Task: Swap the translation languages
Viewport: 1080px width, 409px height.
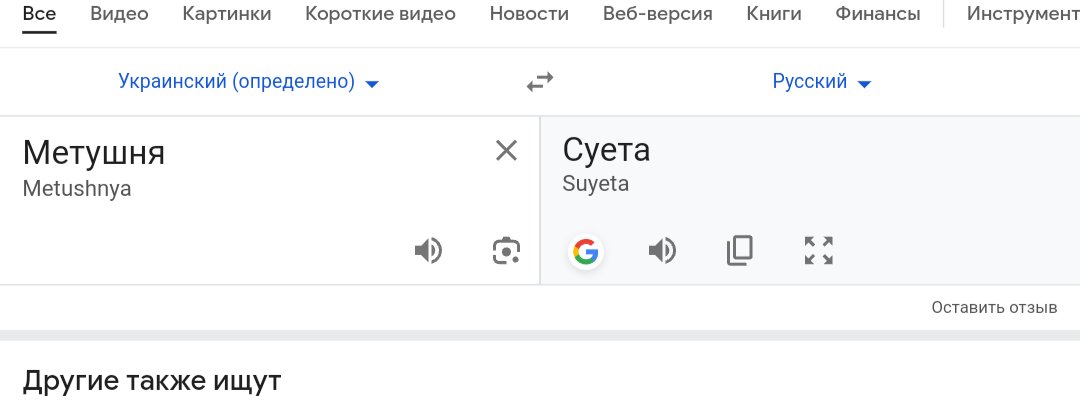Action: click(x=540, y=82)
